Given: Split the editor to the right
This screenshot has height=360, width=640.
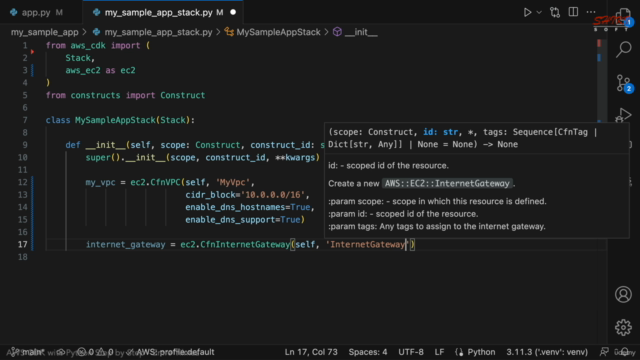Looking at the screenshot, I should pos(573,12).
